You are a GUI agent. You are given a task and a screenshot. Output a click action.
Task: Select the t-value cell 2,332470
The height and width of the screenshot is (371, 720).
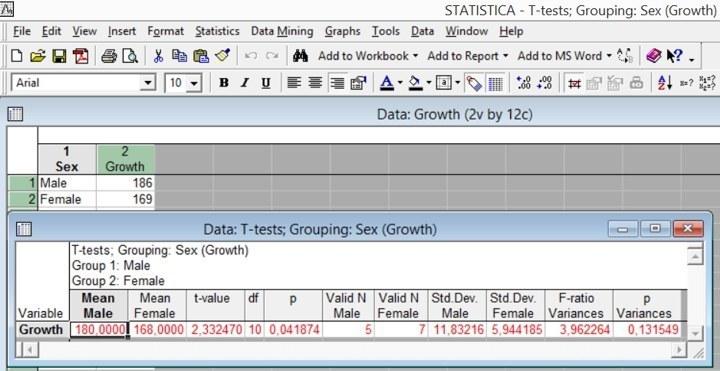(216, 330)
